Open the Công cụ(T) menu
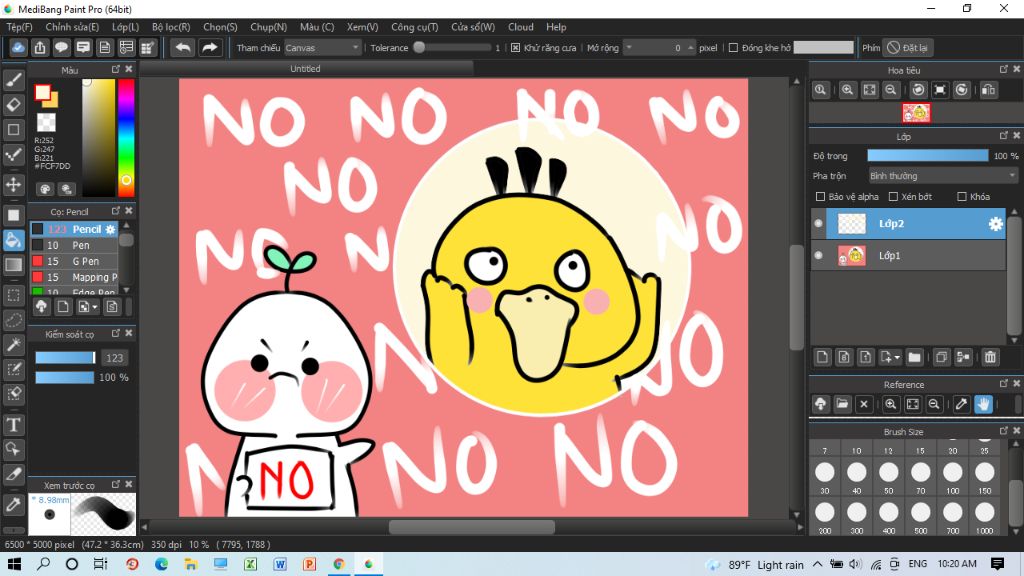 (415, 27)
